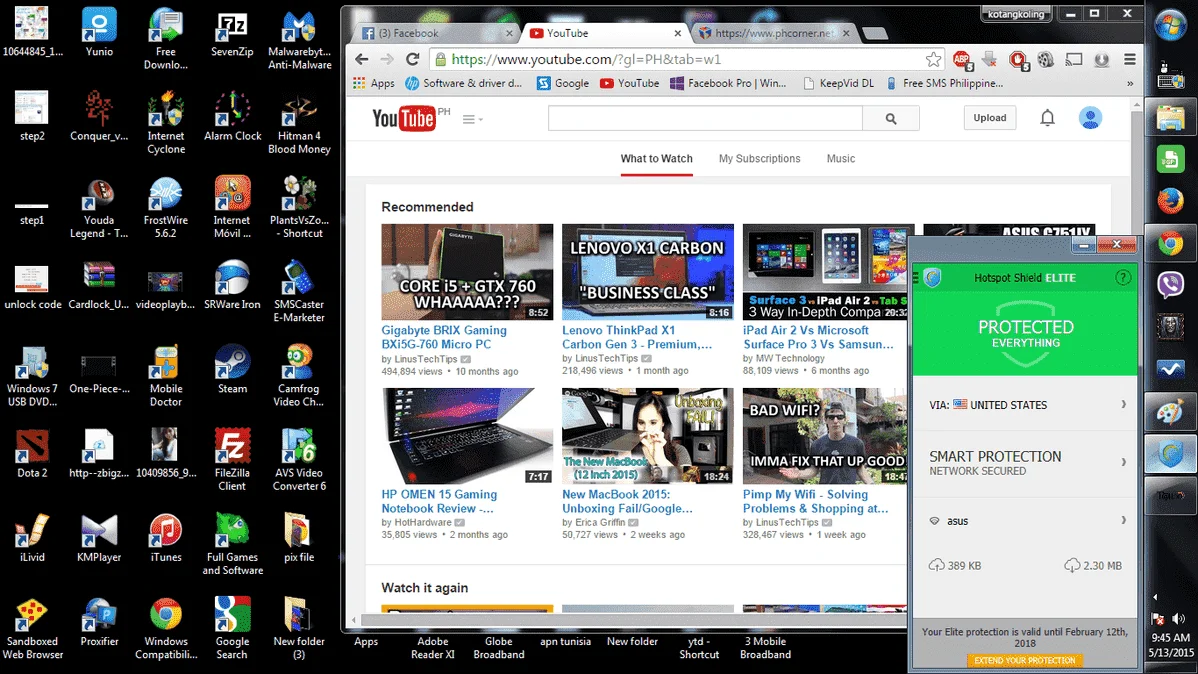
Task: Expand the asus network row
Action: point(1025,521)
